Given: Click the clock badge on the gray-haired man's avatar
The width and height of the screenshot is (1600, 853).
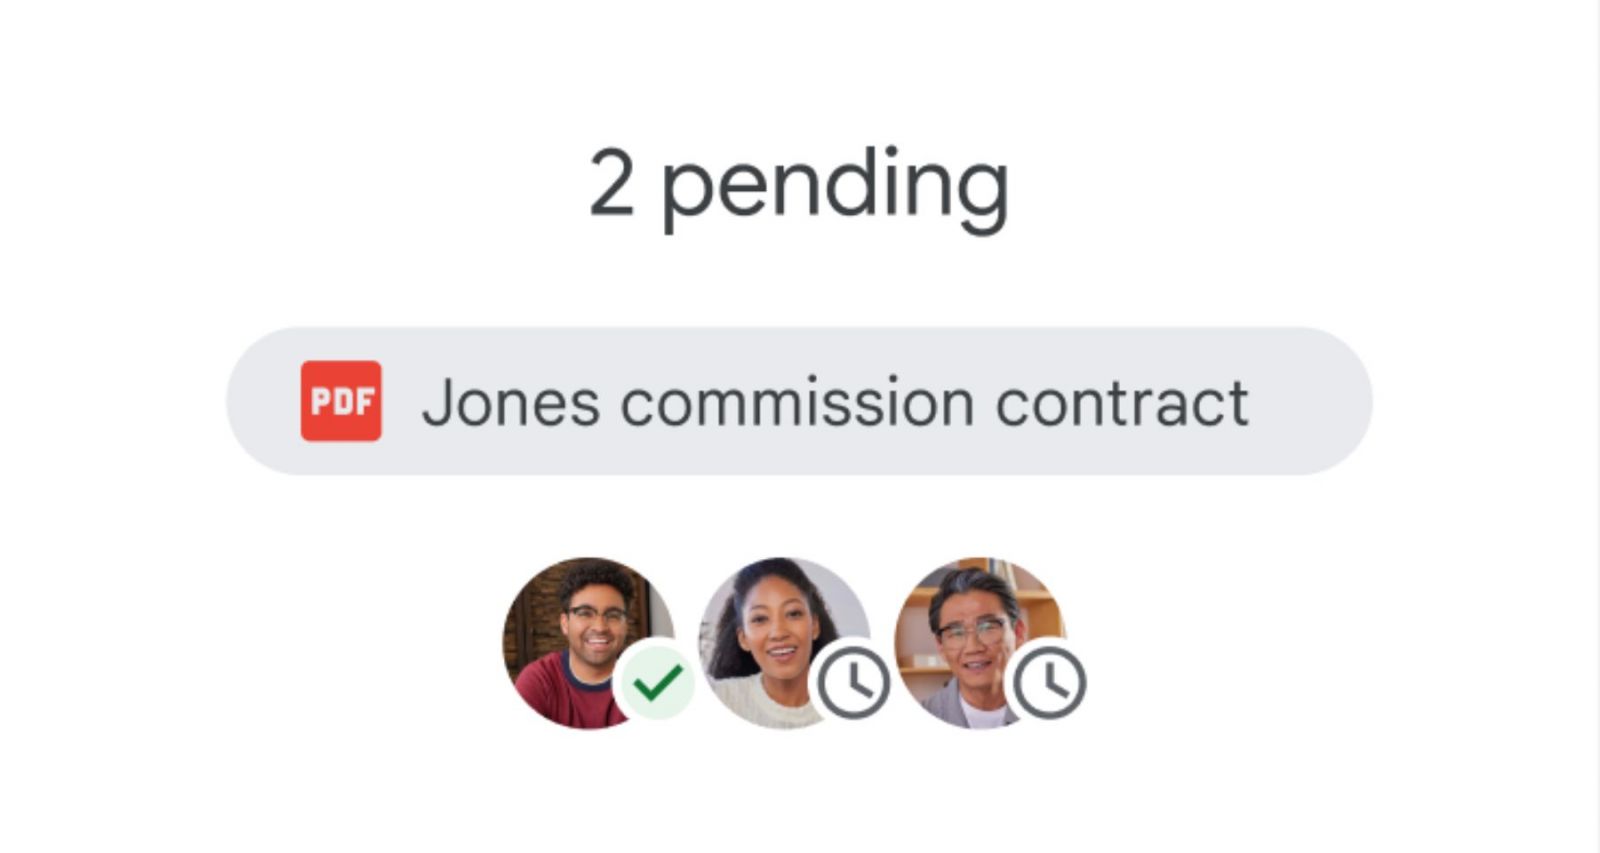Looking at the screenshot, I should tap(1048, 683).
